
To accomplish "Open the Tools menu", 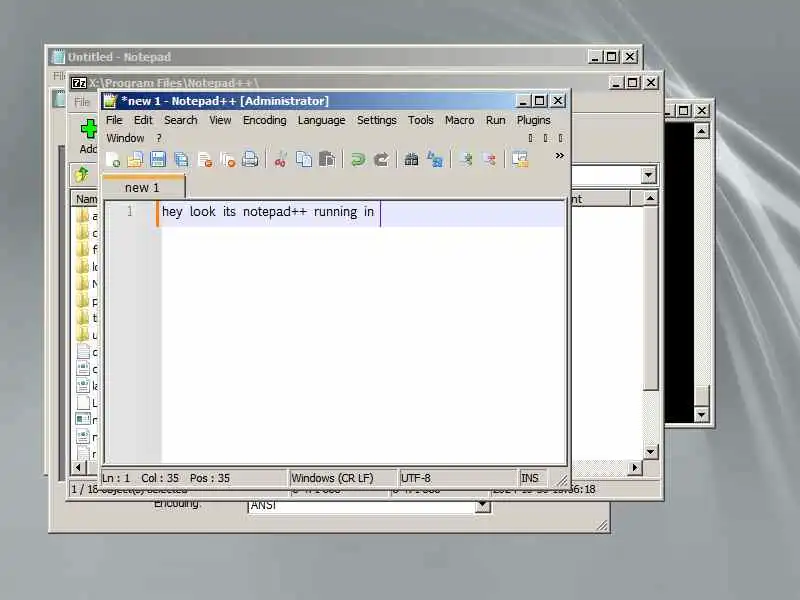I will (x=420, y=120).
